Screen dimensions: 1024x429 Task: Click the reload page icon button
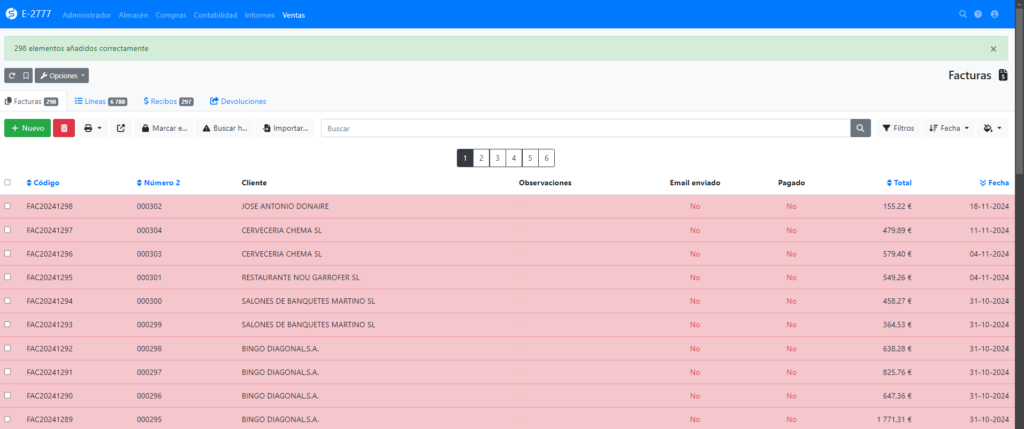[x=12, y=75]
